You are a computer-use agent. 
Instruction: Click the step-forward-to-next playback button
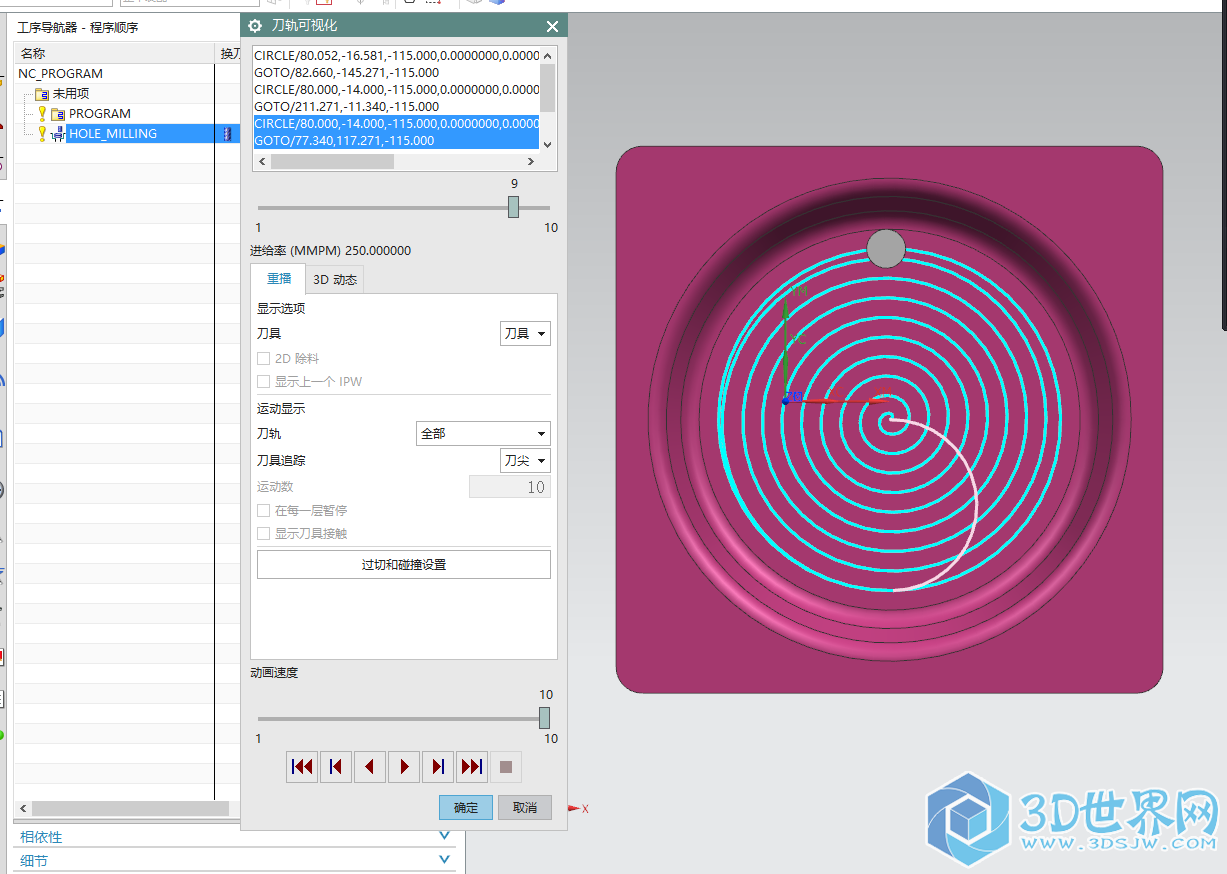(438, 767)
